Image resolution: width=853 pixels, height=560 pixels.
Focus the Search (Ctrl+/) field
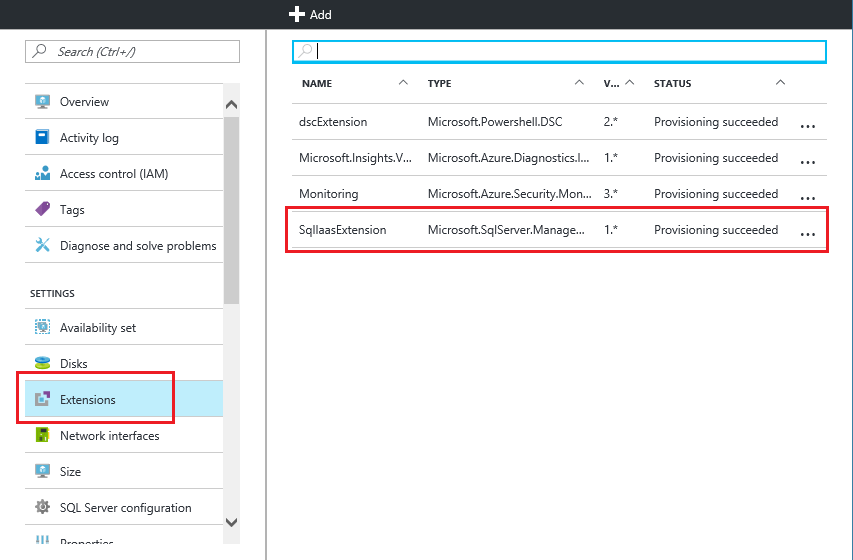[x=132, y=51]
